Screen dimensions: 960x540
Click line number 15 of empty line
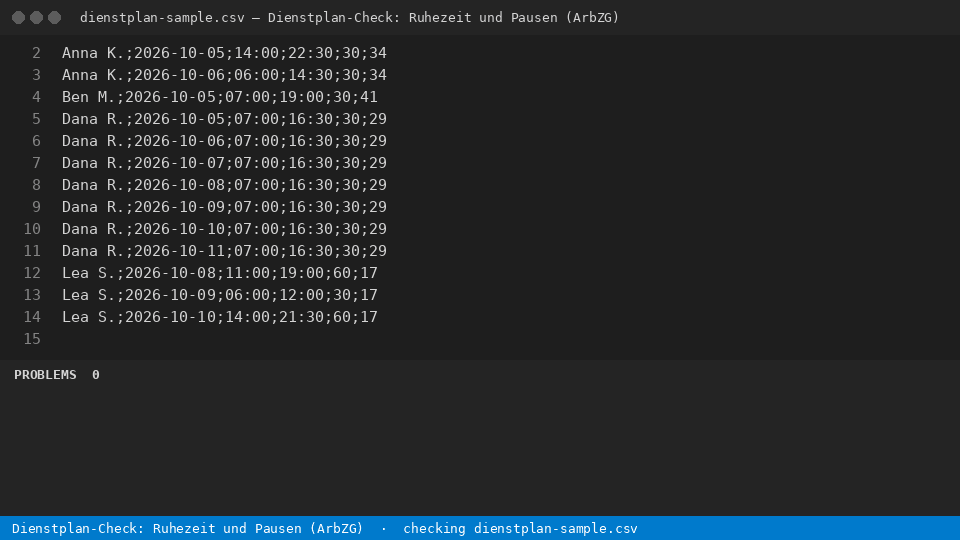point(32,339)
